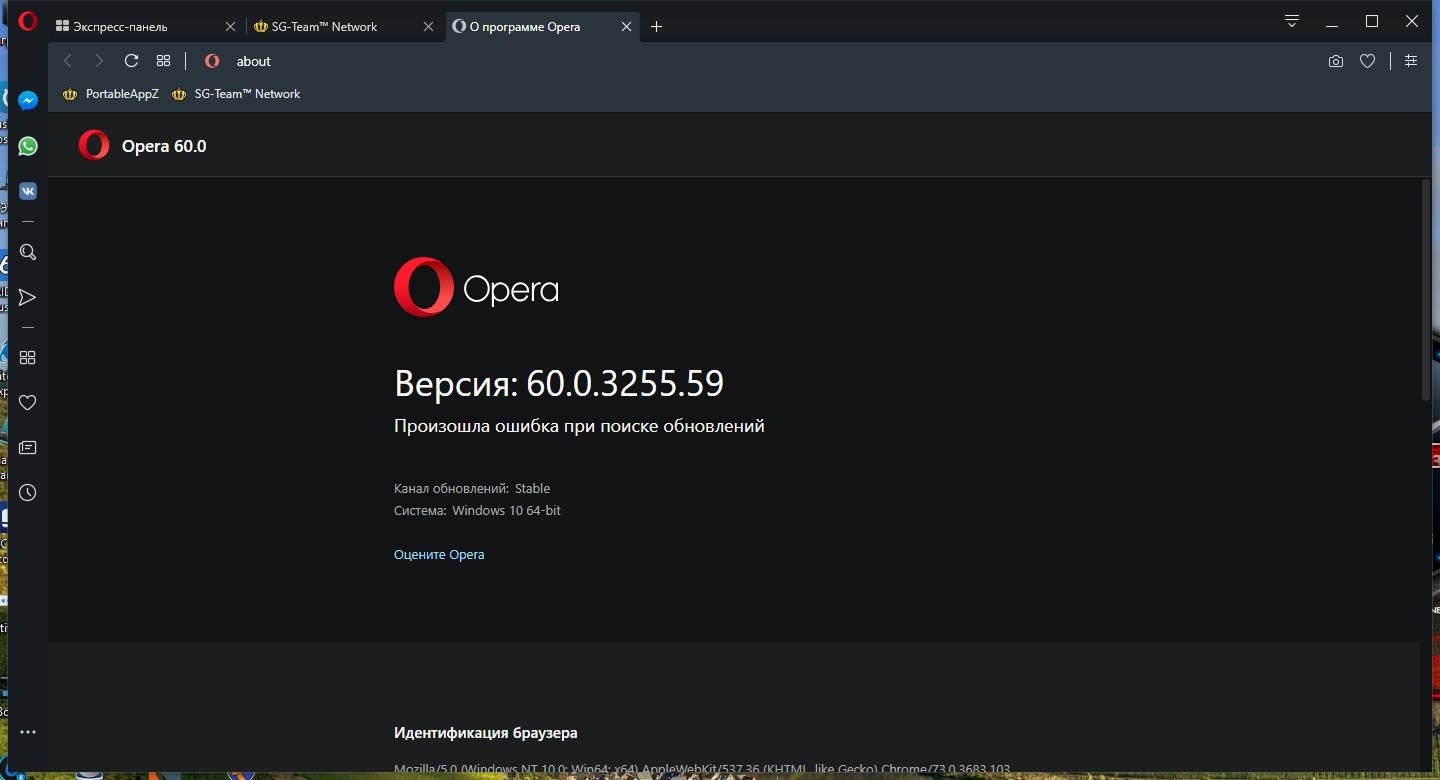Open the tab menu icon in title bar
Image resolution: width=1440 pixels, height=780 pixels.
1292,21
